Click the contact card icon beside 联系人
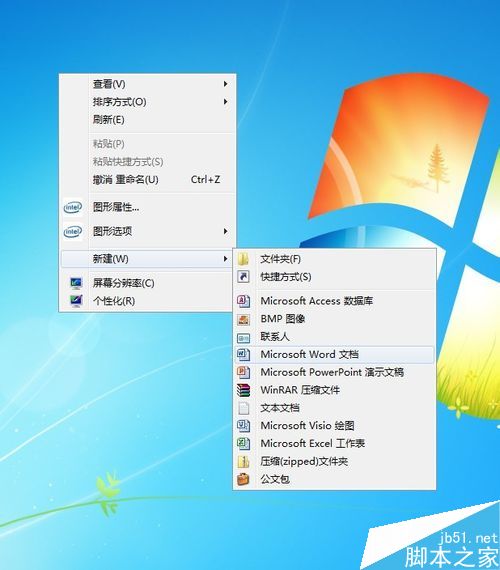500x570 pixels. coord(243,338)
